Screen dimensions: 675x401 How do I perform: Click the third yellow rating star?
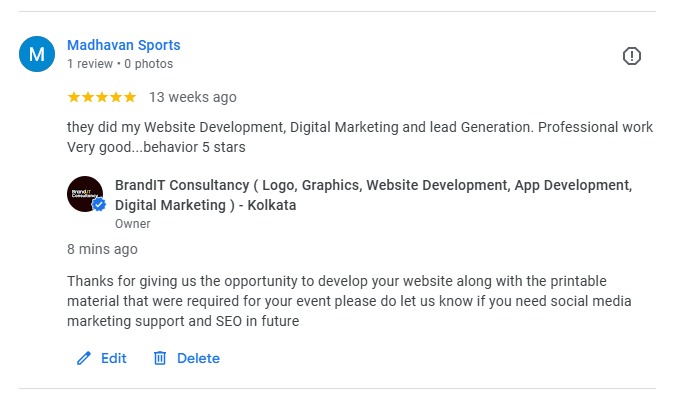click(102, 97)
